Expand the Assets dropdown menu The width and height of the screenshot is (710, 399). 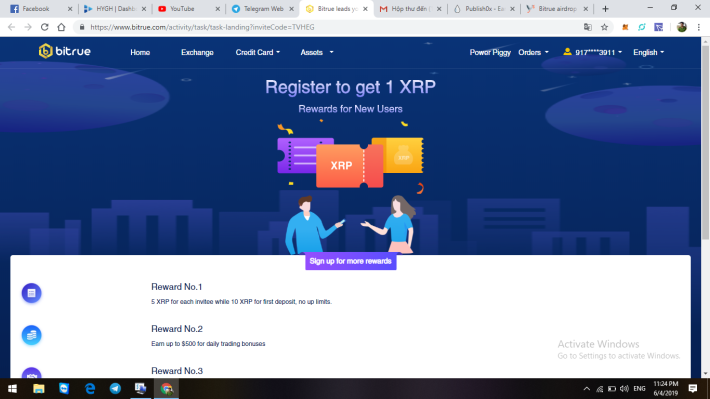pyautogui.click(x=317, y=53)
